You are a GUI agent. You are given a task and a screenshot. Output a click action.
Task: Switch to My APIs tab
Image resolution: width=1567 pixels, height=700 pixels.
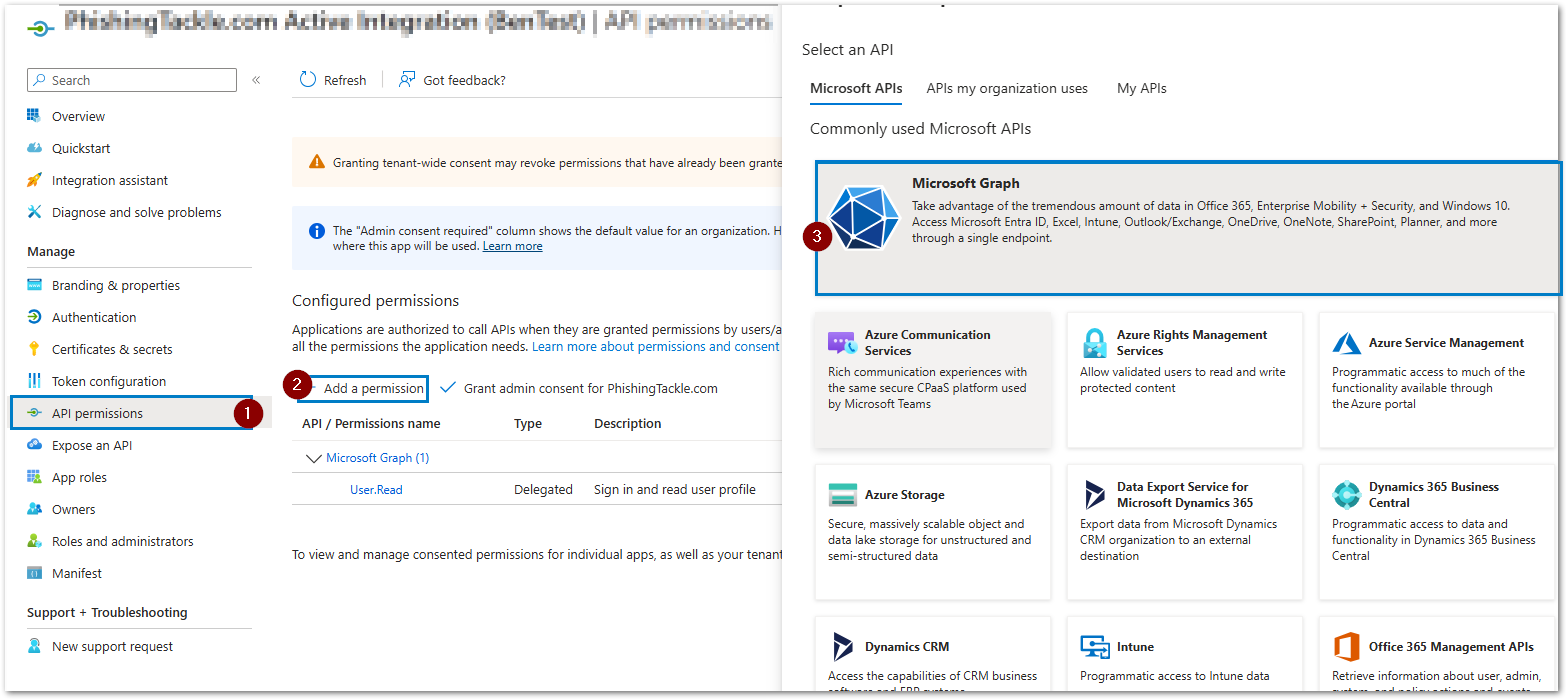(x=1142, y=88)
